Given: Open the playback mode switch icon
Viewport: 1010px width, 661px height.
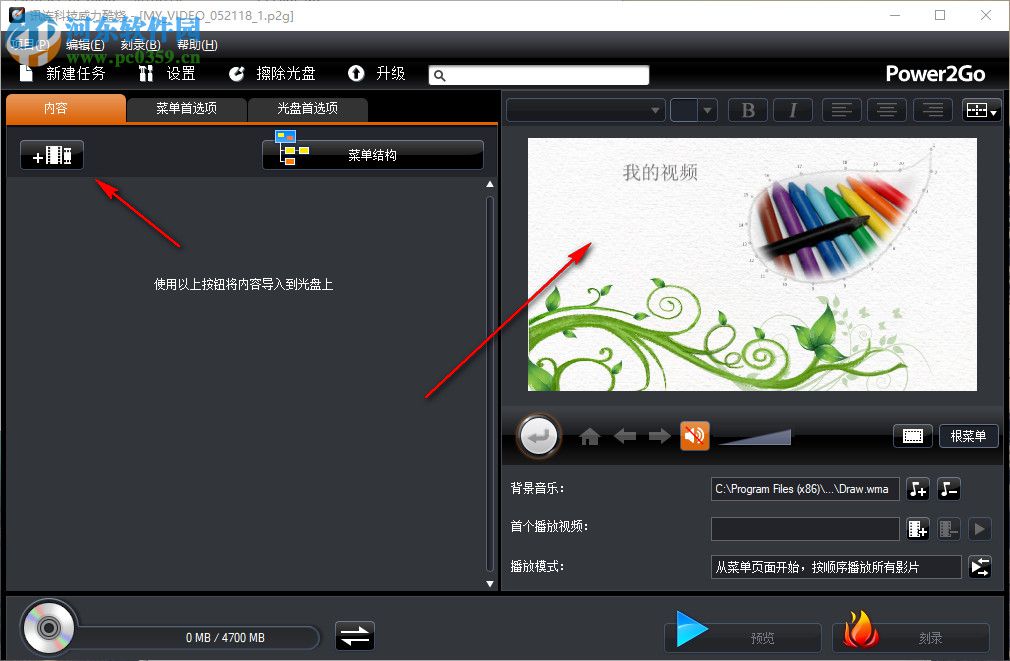Looking at the screenshot, I should click(980, 567).
